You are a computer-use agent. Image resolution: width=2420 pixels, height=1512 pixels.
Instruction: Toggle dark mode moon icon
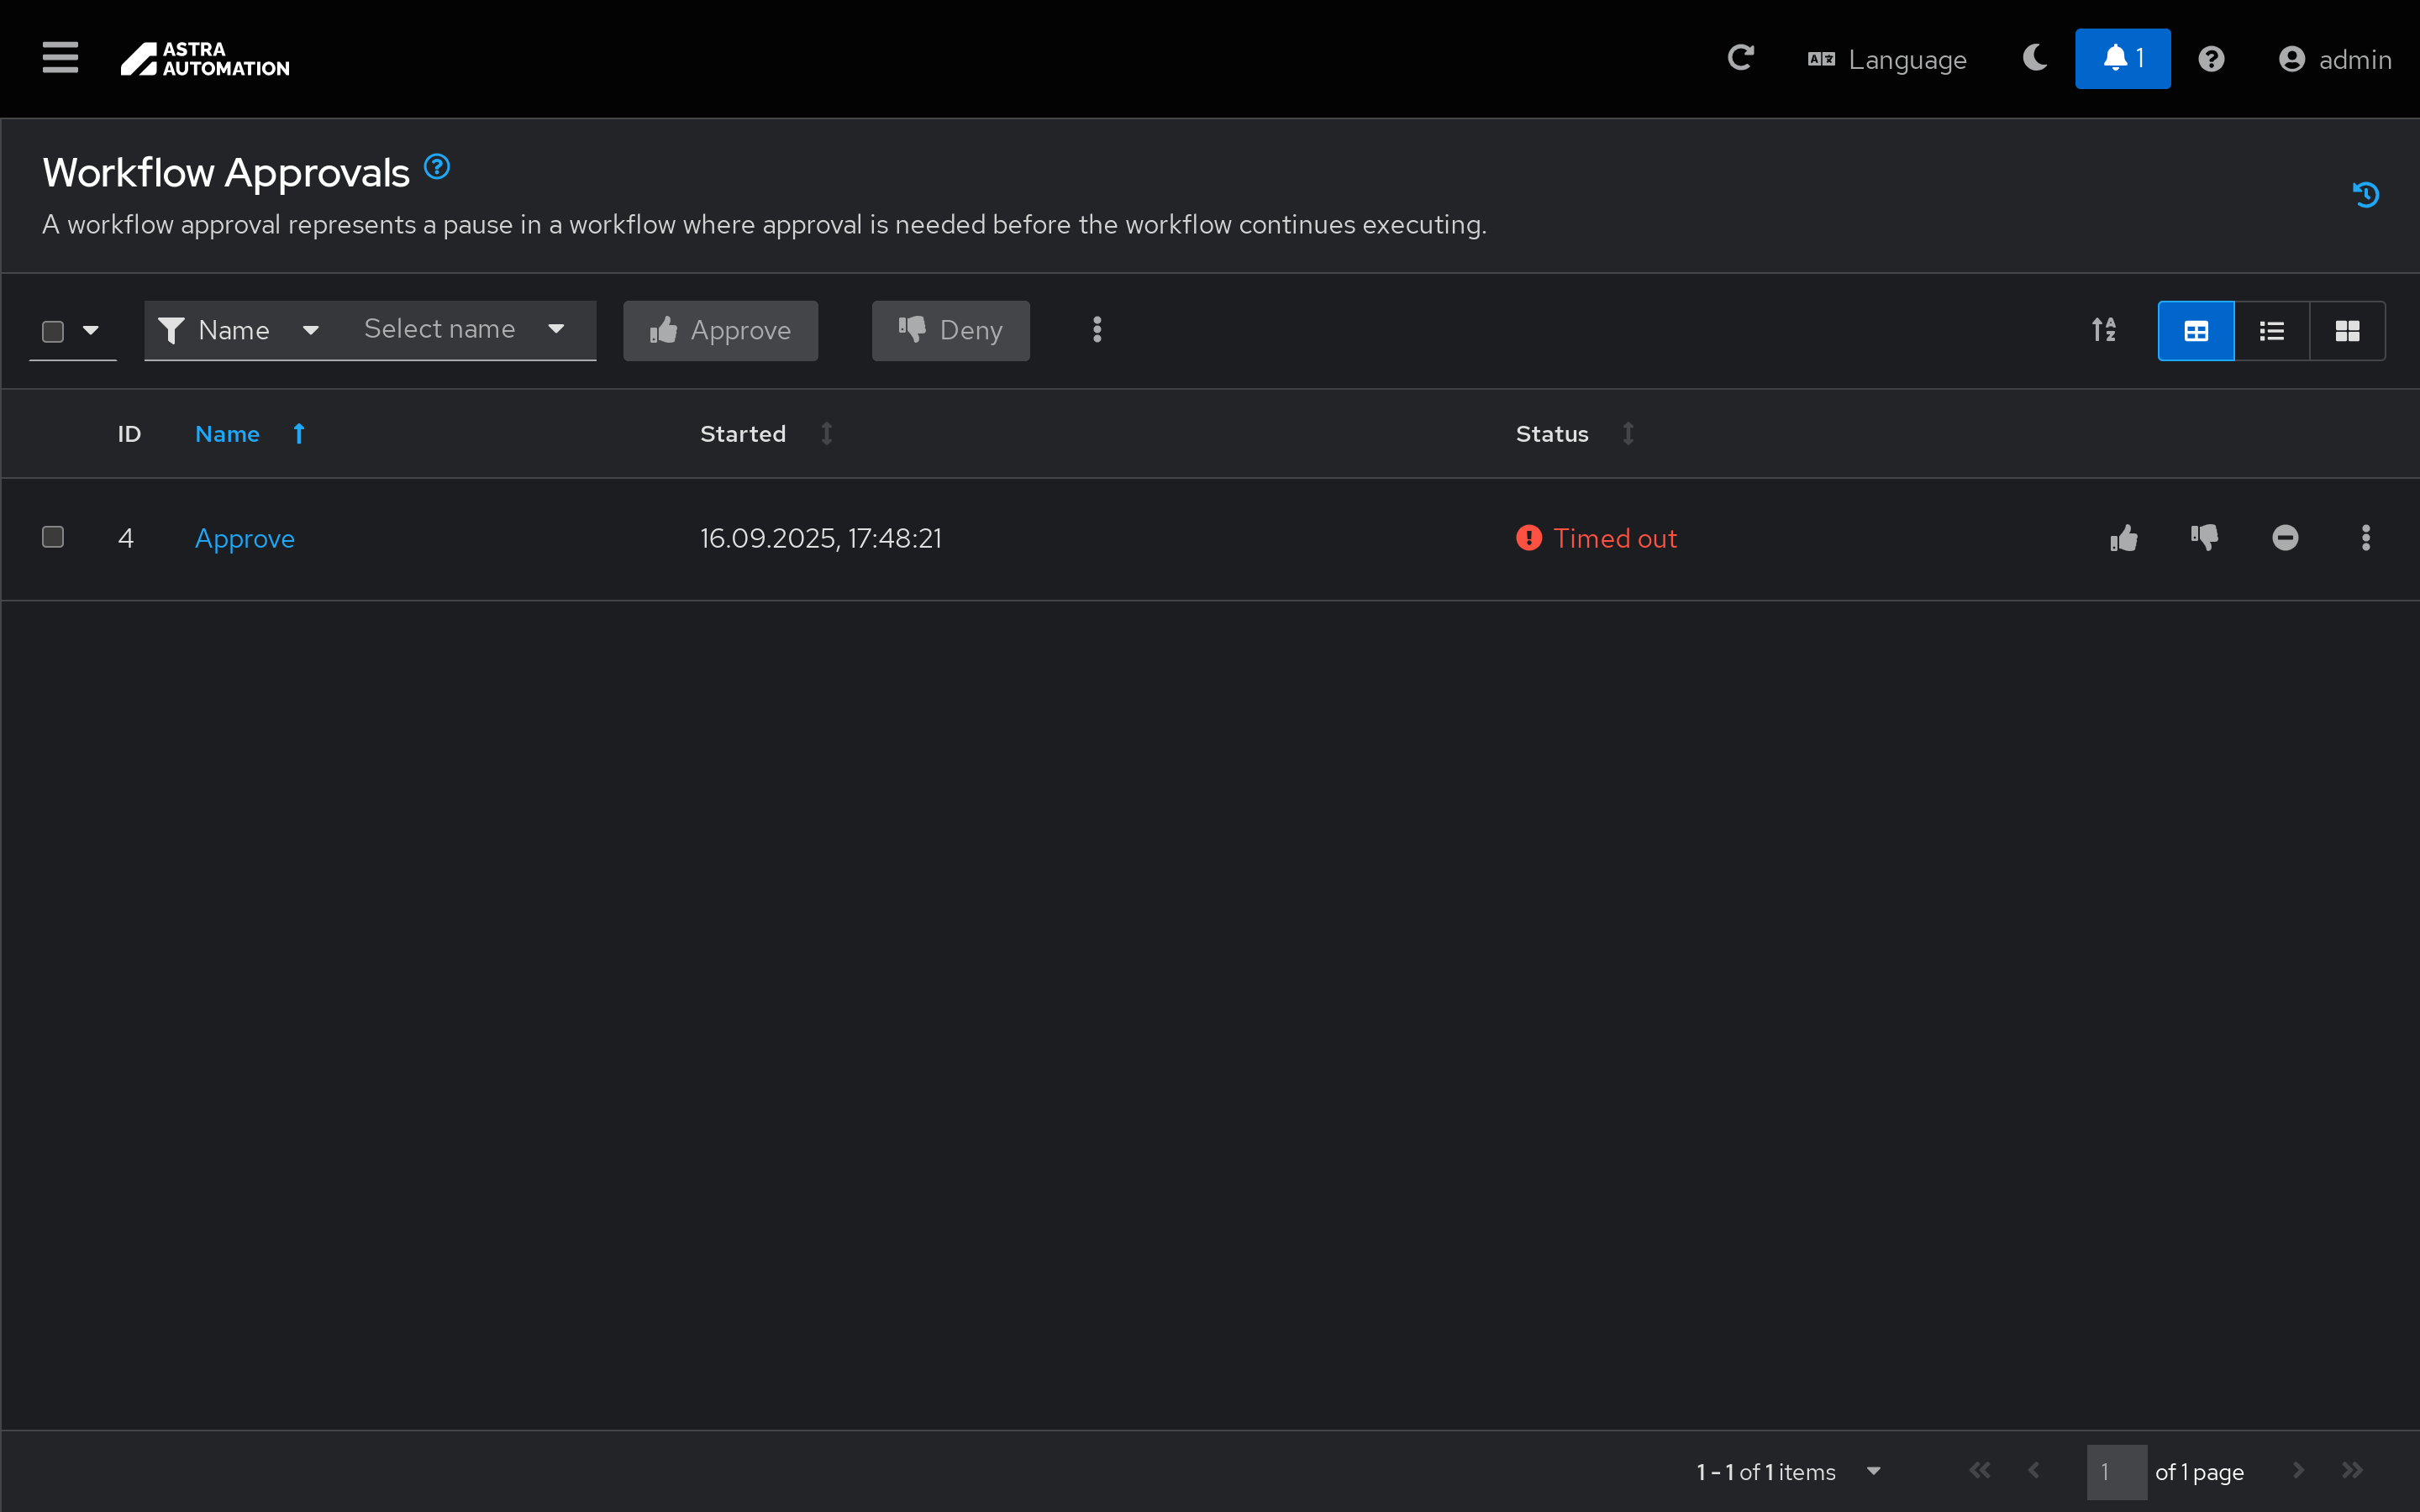click(2034, 58)
